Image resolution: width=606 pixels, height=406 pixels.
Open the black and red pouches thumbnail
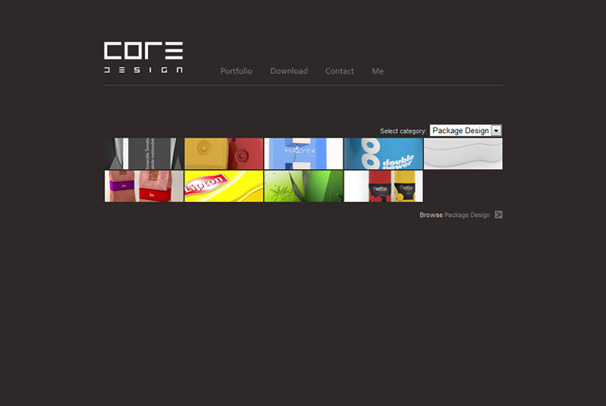(383, 186)
